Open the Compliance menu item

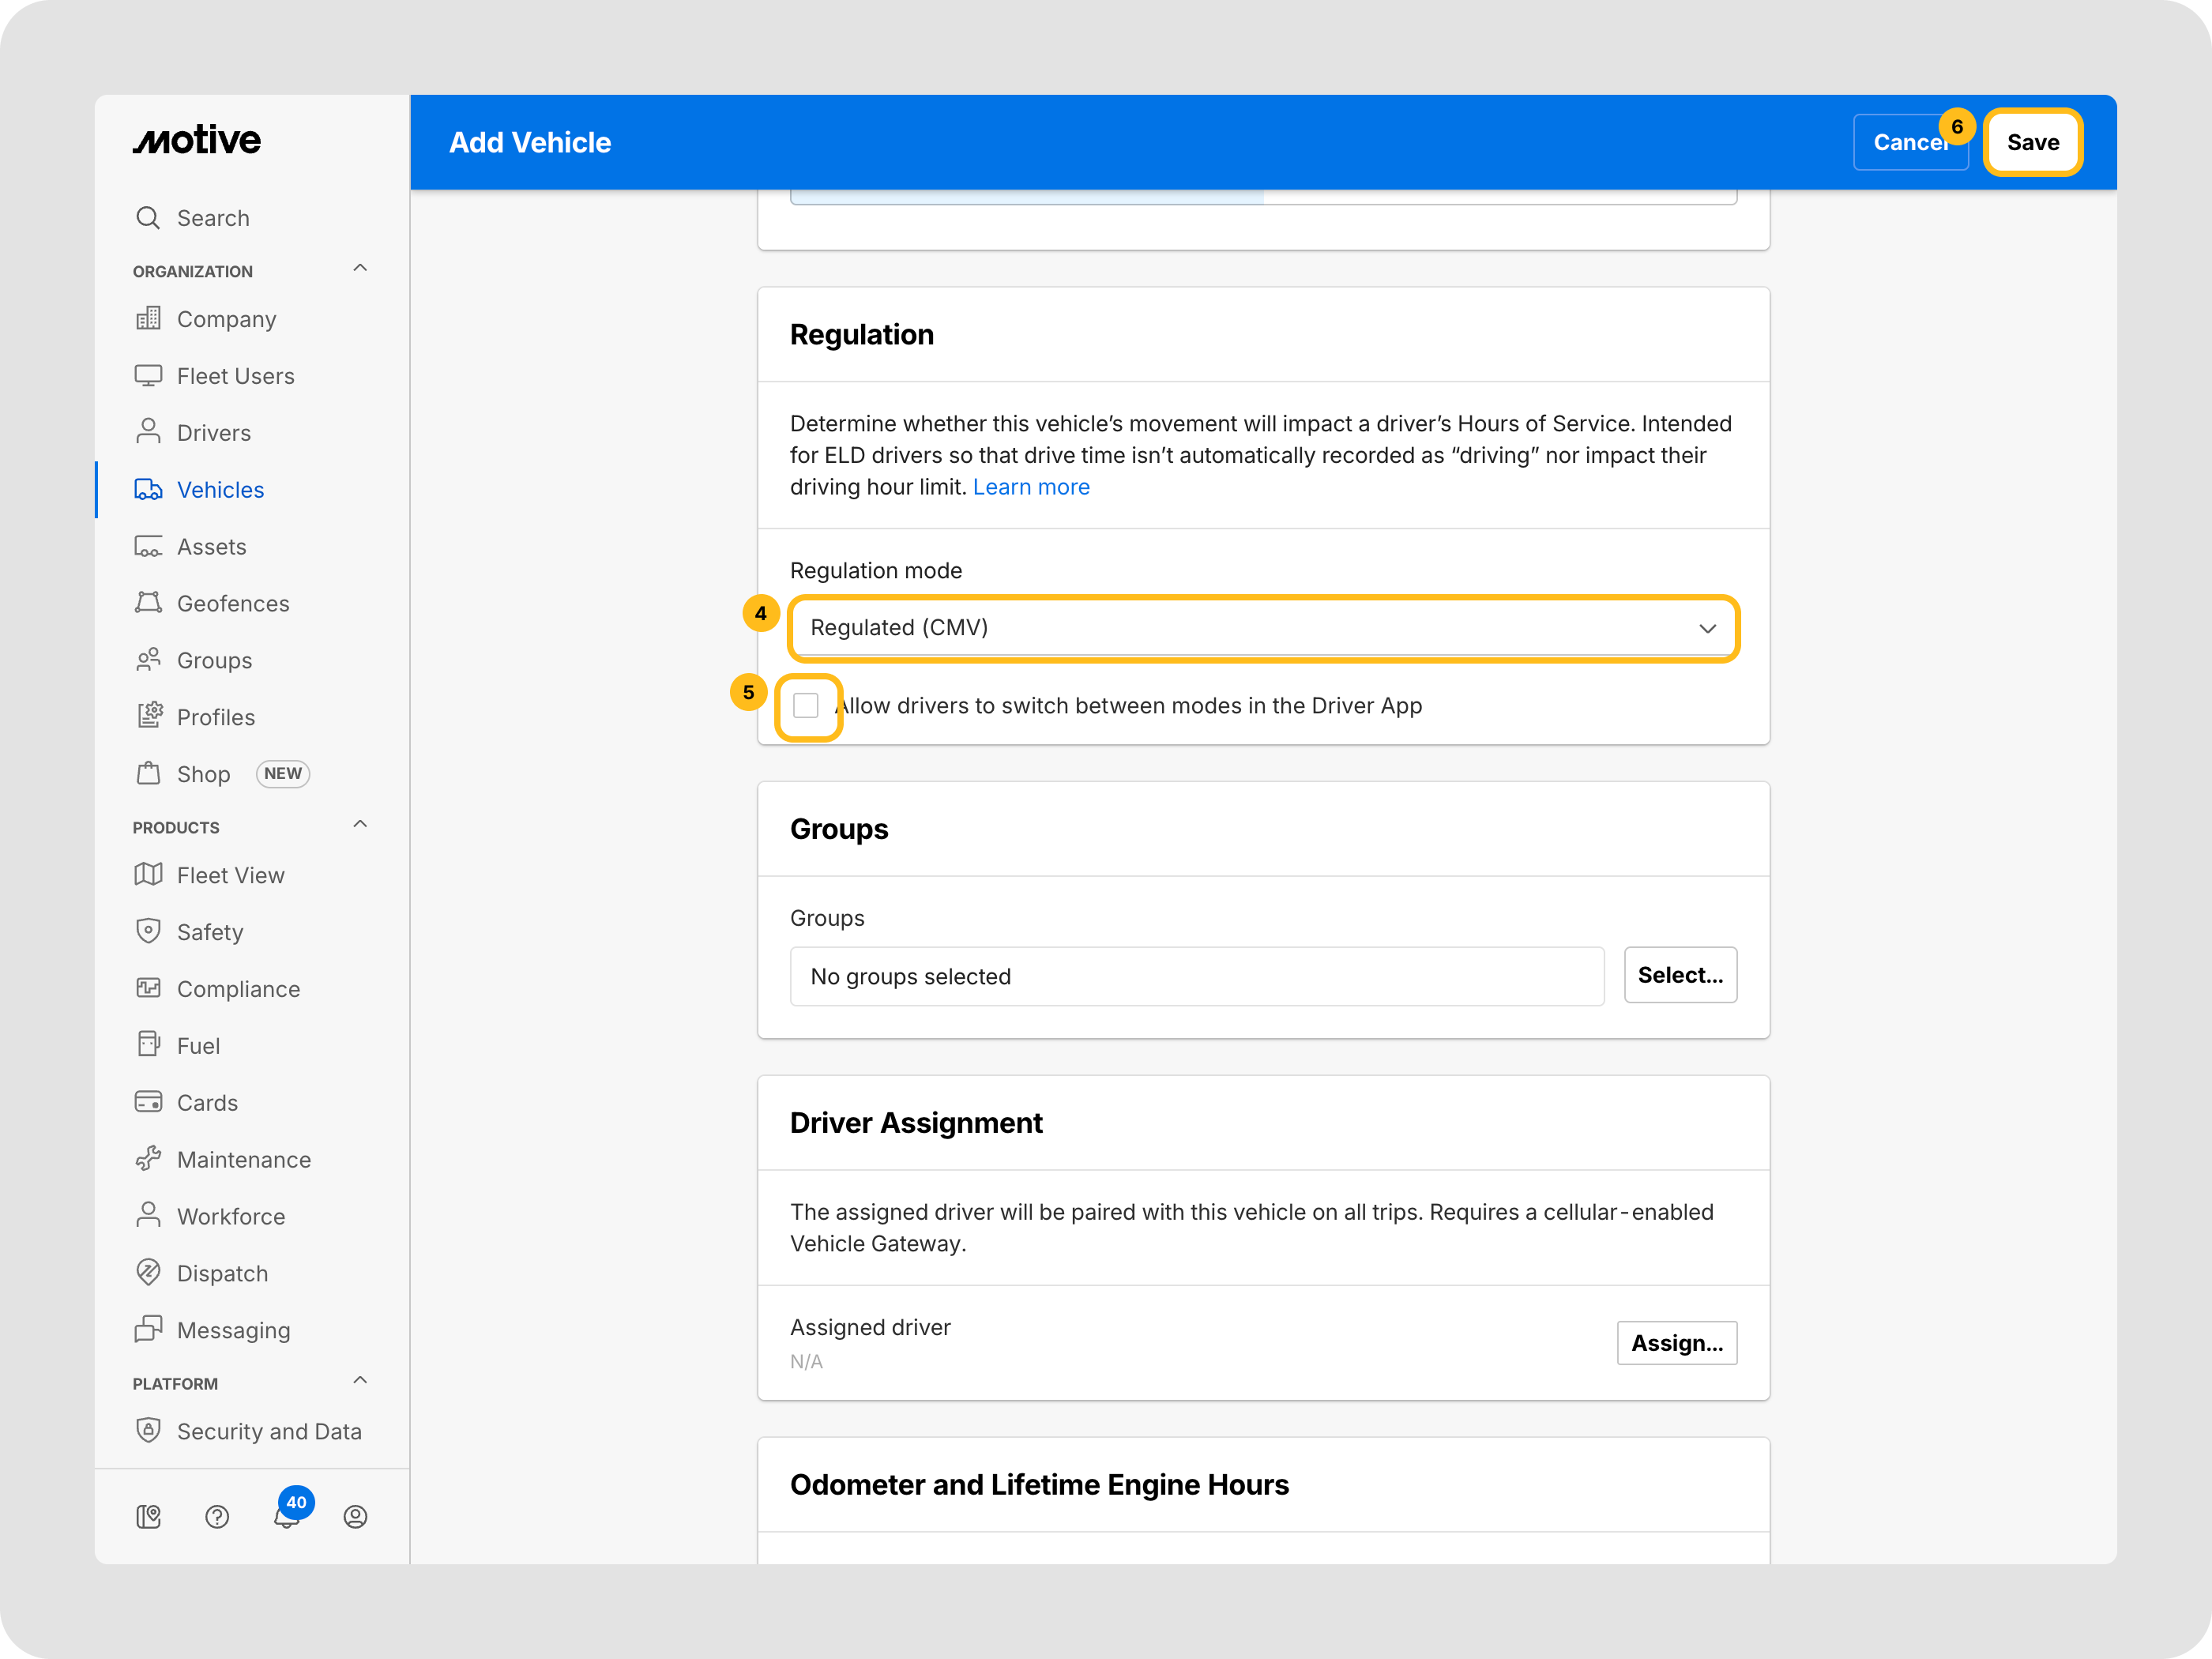point(238,989)
